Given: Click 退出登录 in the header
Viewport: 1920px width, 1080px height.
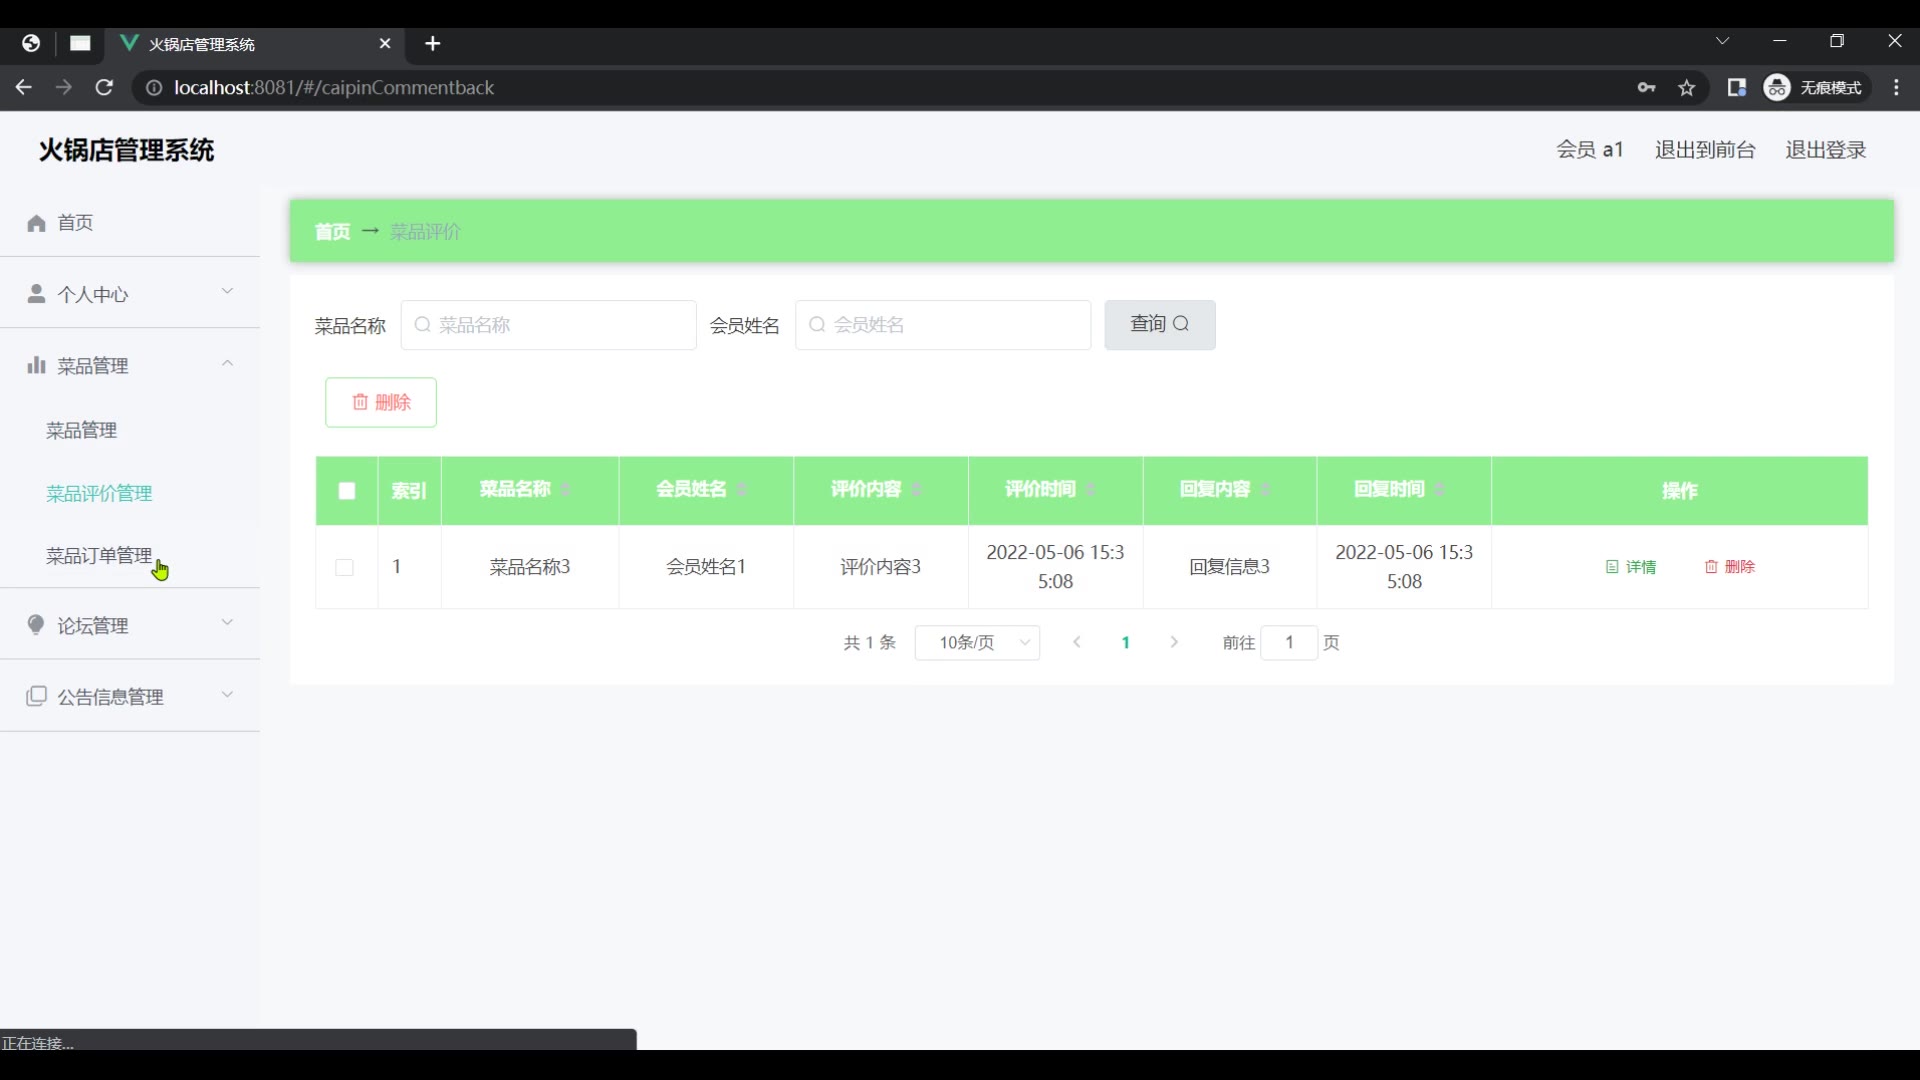Looking at the screenshot, I should pyautogui.click(x=1825, y=150).
